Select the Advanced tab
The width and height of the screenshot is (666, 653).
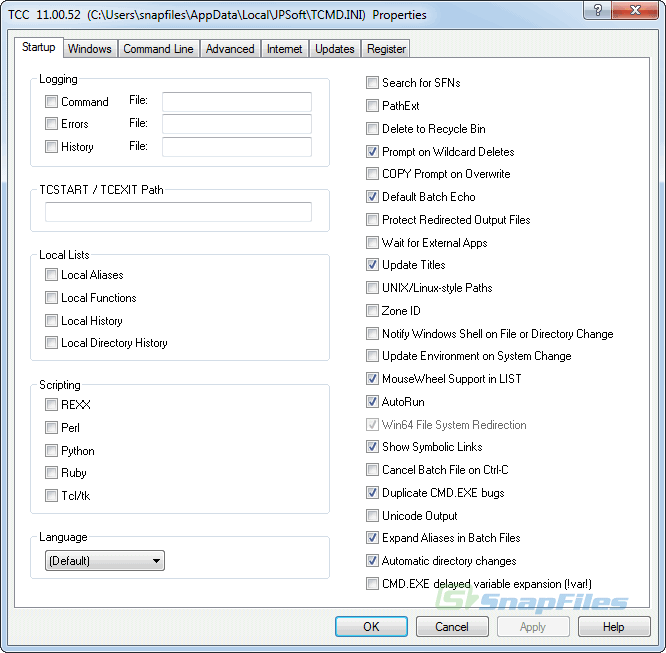tap(230, 49)
